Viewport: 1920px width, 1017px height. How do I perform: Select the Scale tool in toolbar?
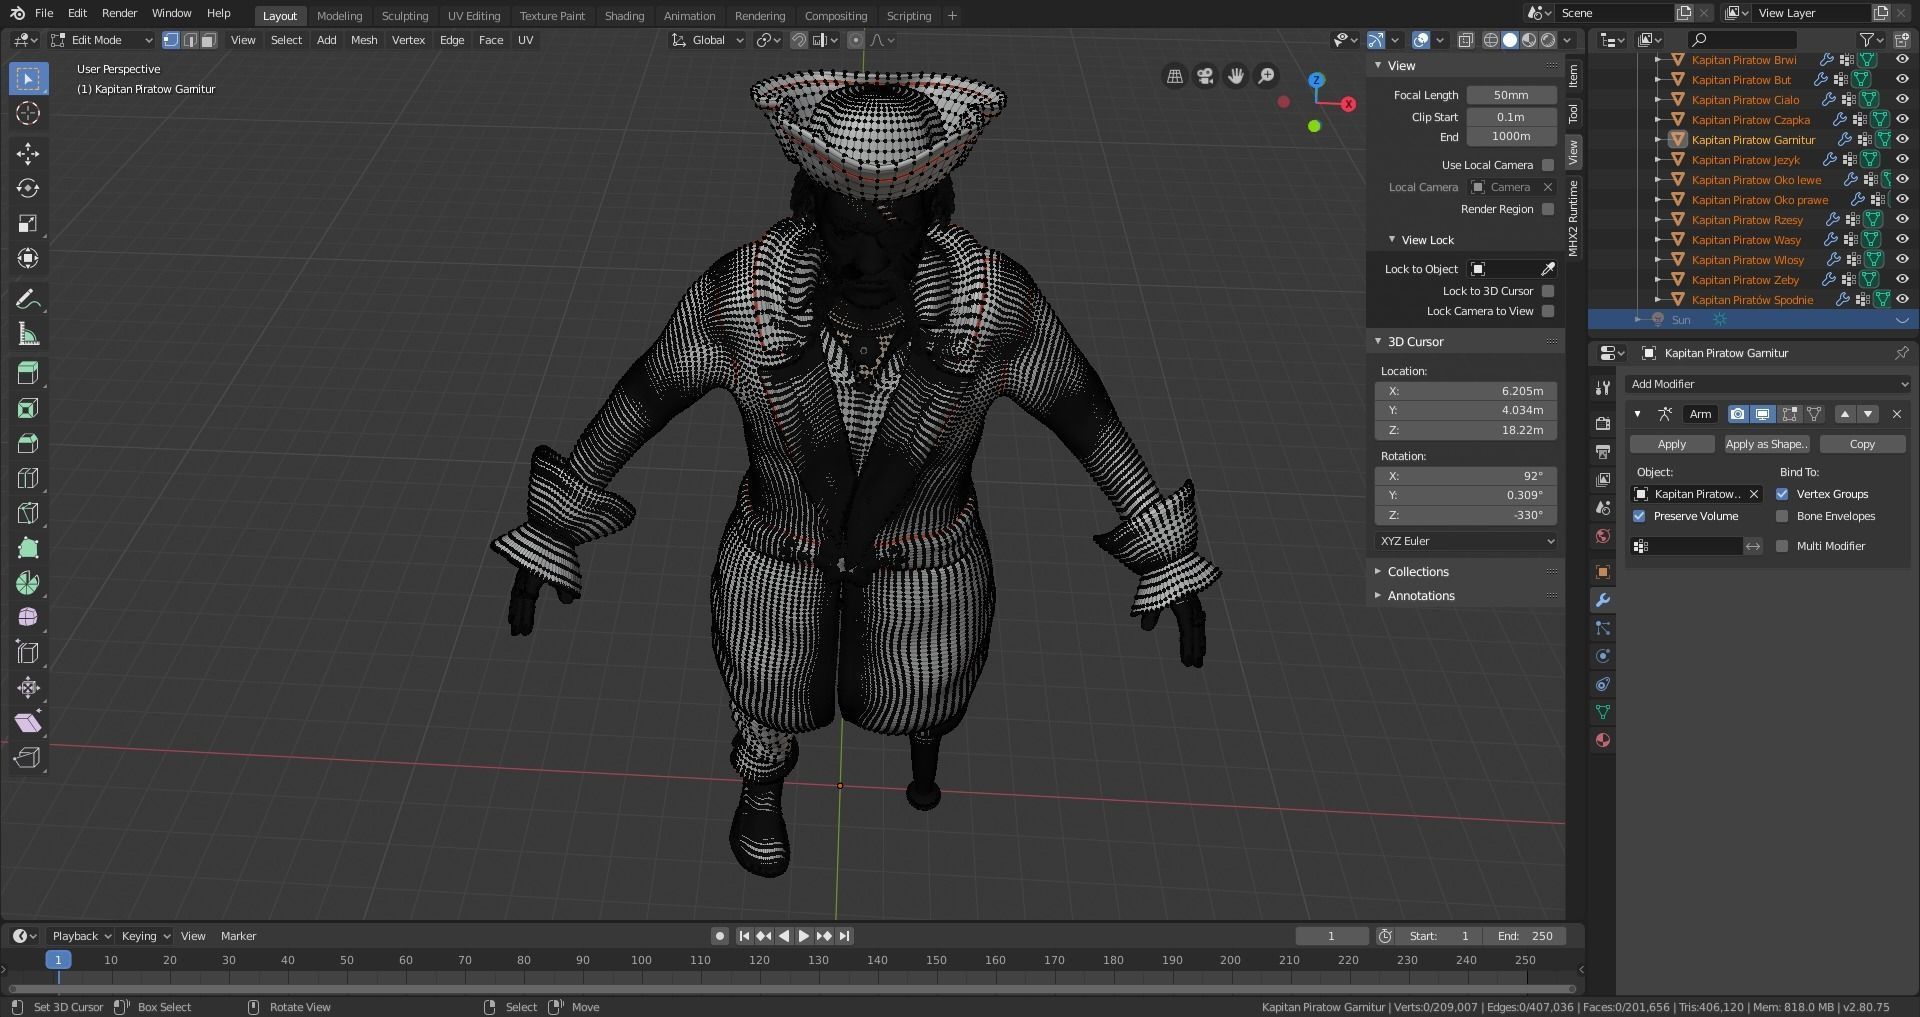[x=28, y=223]
